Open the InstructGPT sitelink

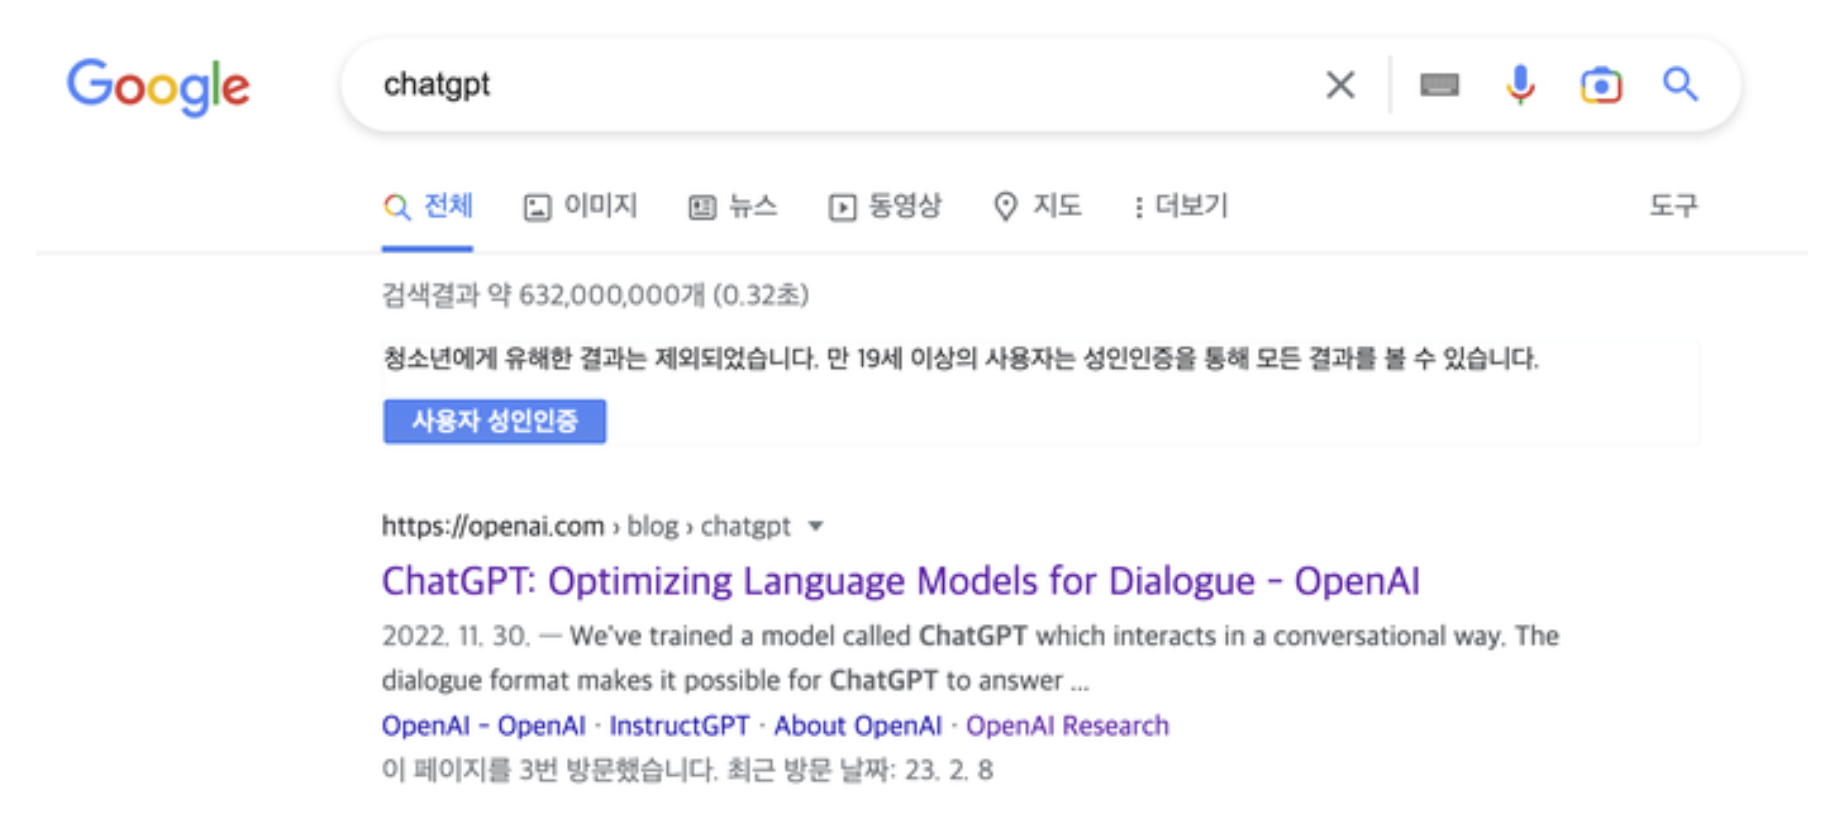click(x=679, y=725)
